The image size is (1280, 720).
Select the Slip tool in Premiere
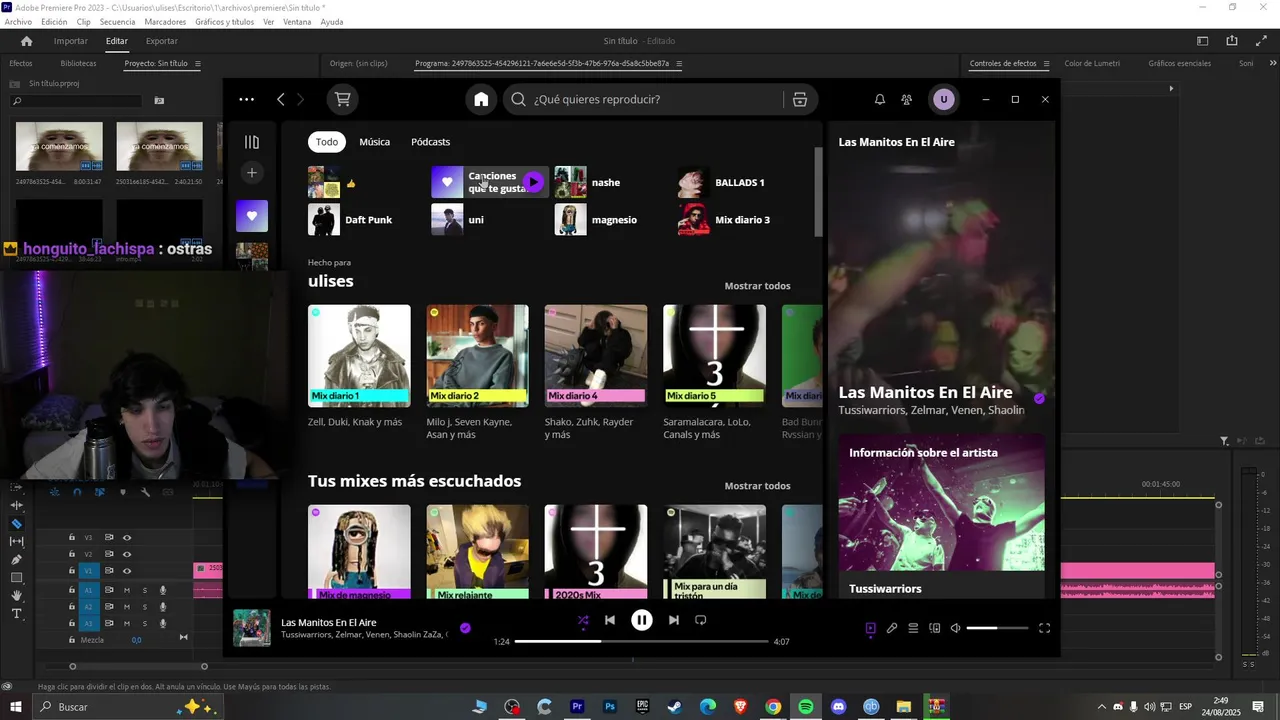16,542
